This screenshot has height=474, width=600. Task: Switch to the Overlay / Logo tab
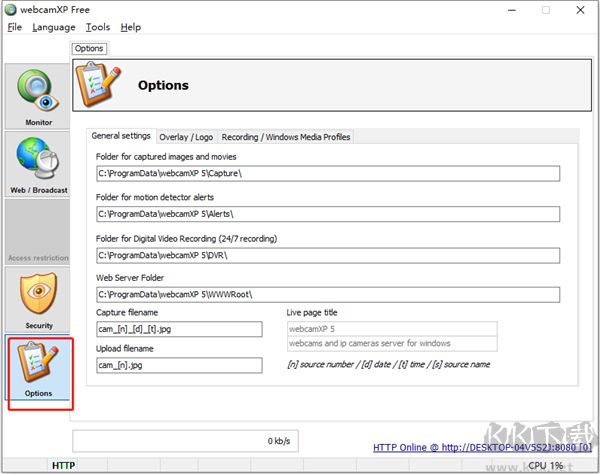coord(186,137)
